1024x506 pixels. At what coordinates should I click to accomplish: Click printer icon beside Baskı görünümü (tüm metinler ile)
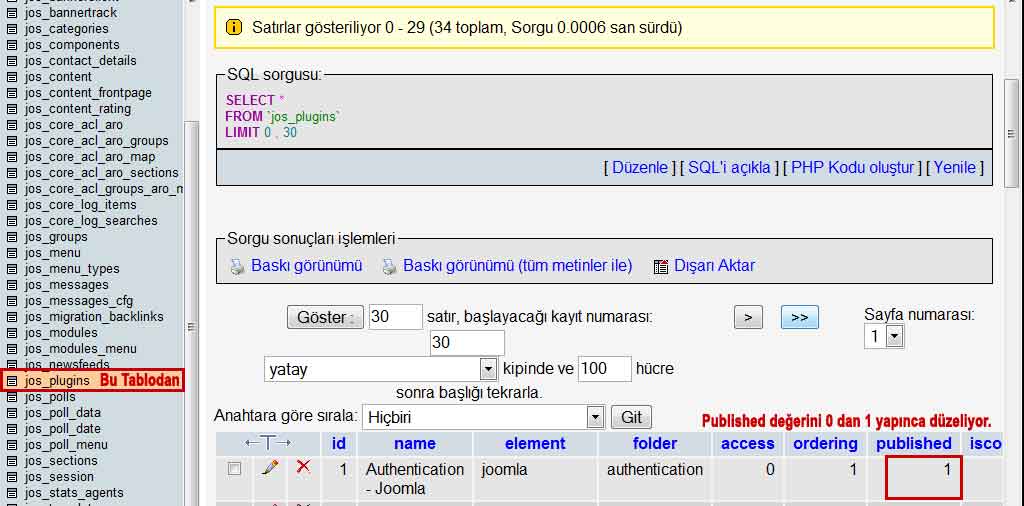point(389,266)
